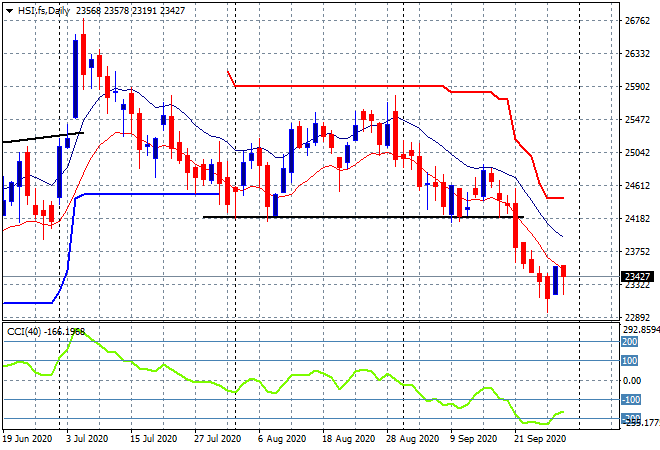The height and width of the screenshot is (450, 660).
Task: Select the CCI -100 level marker
Action: (x=631, y=399)
